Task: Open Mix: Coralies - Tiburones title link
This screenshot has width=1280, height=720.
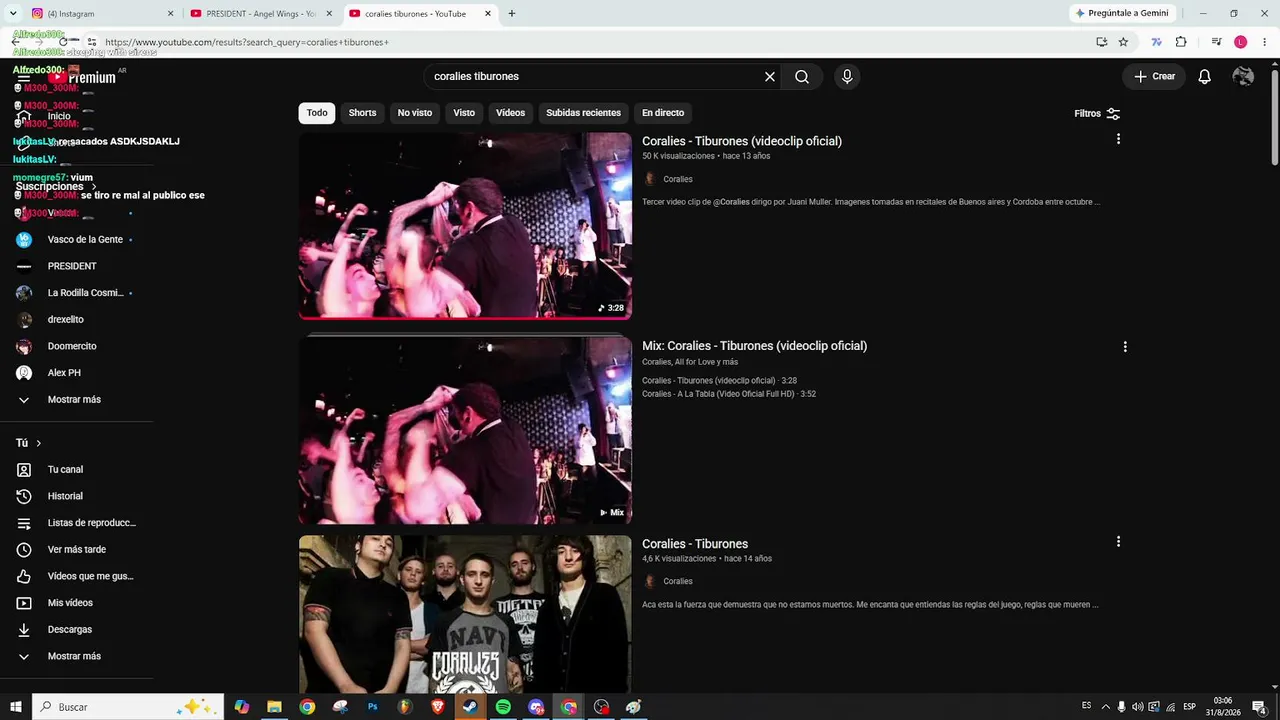Action: (754, 346)
